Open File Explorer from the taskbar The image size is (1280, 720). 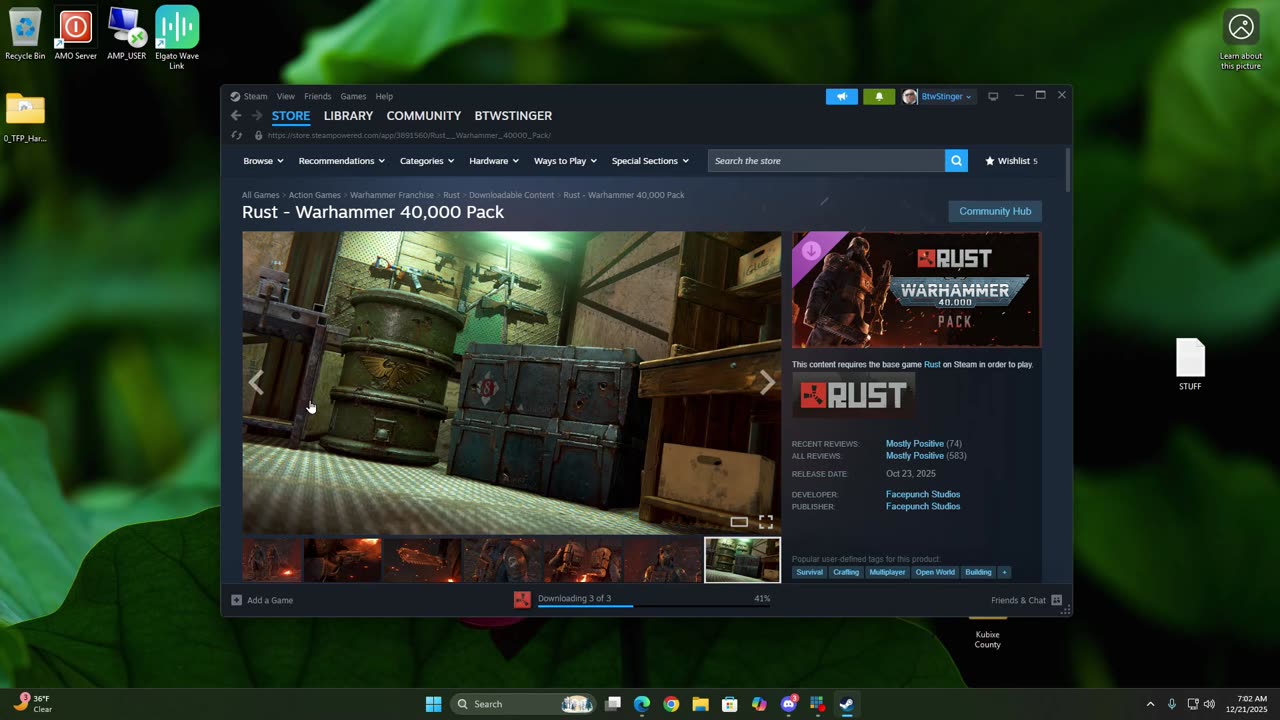[700, 704]
